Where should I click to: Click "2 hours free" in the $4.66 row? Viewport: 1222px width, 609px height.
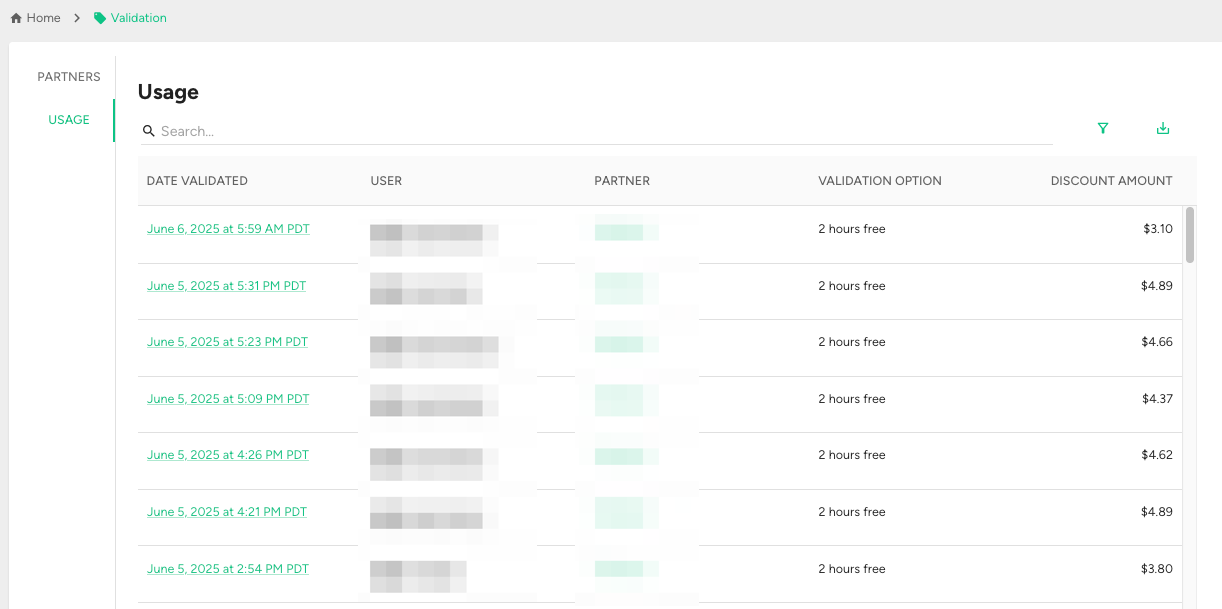852,342
